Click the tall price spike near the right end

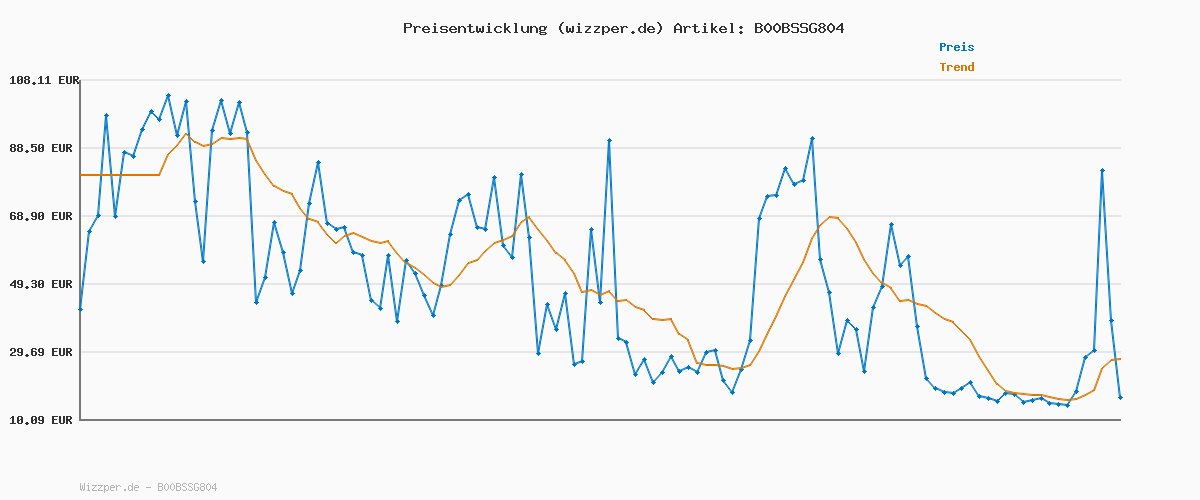coord(1102,171)
